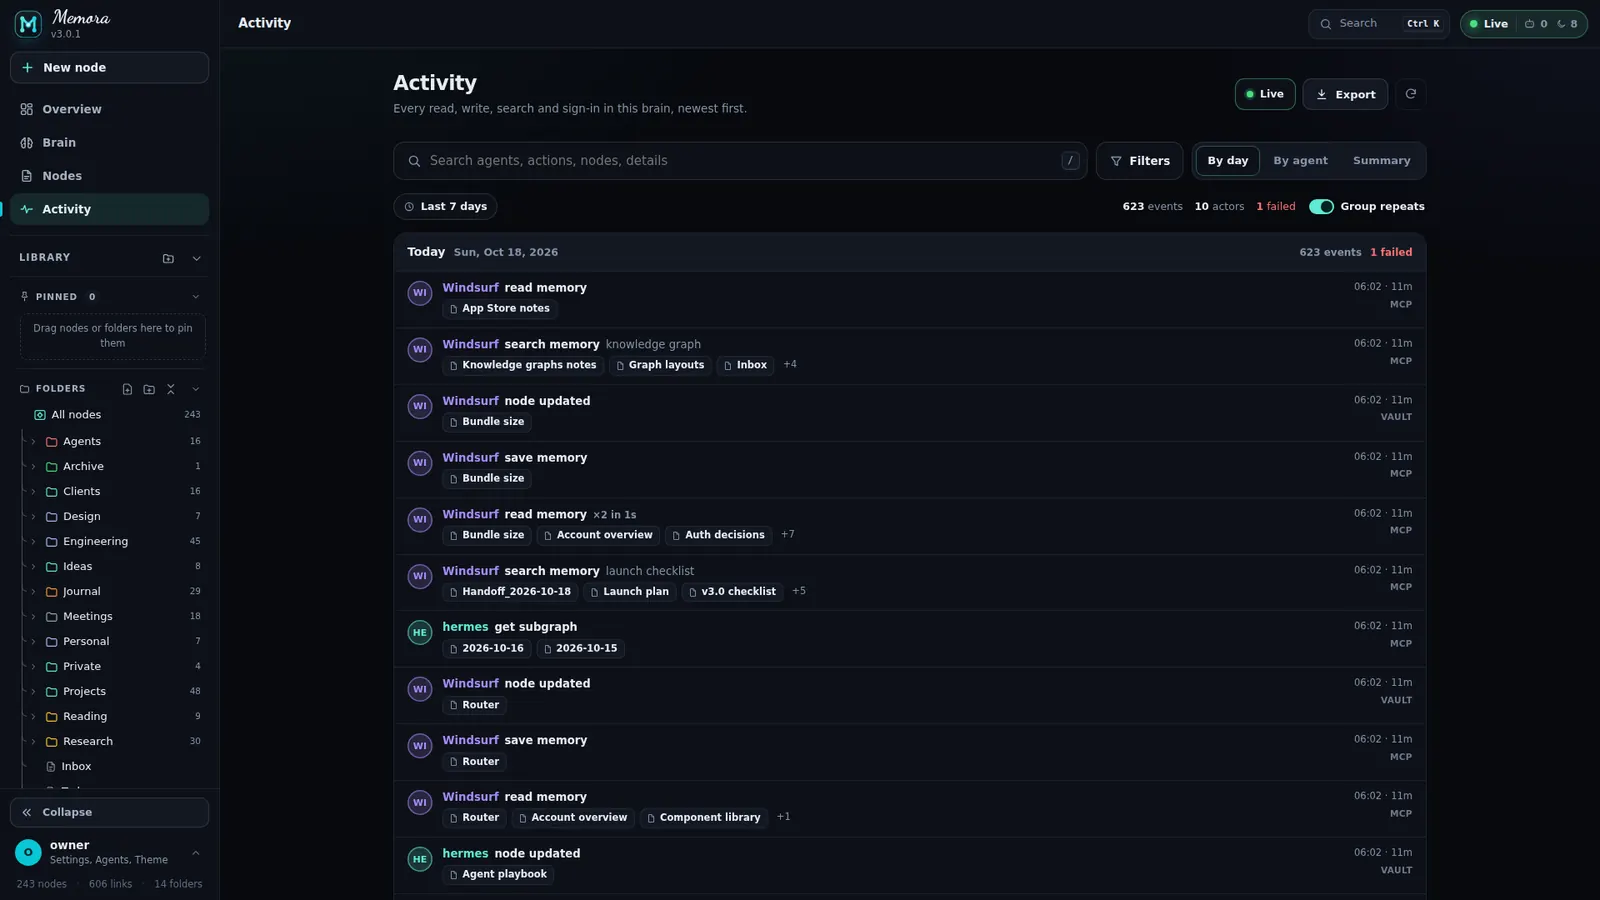Click the owner avatar circle
Screen dimensions: 1600x900
click(28, 852)
